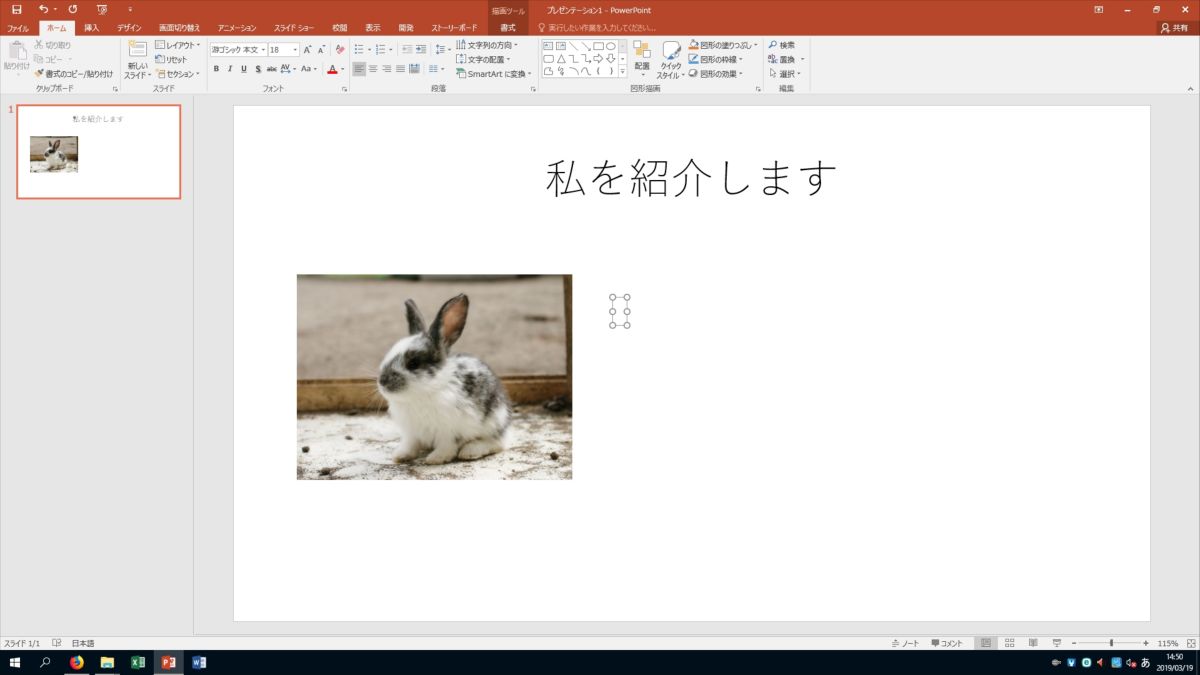This screenshot has width=1200, height=675.
Task: Switch to the 挿入 (Insert) tab
Action: point(92,28)
